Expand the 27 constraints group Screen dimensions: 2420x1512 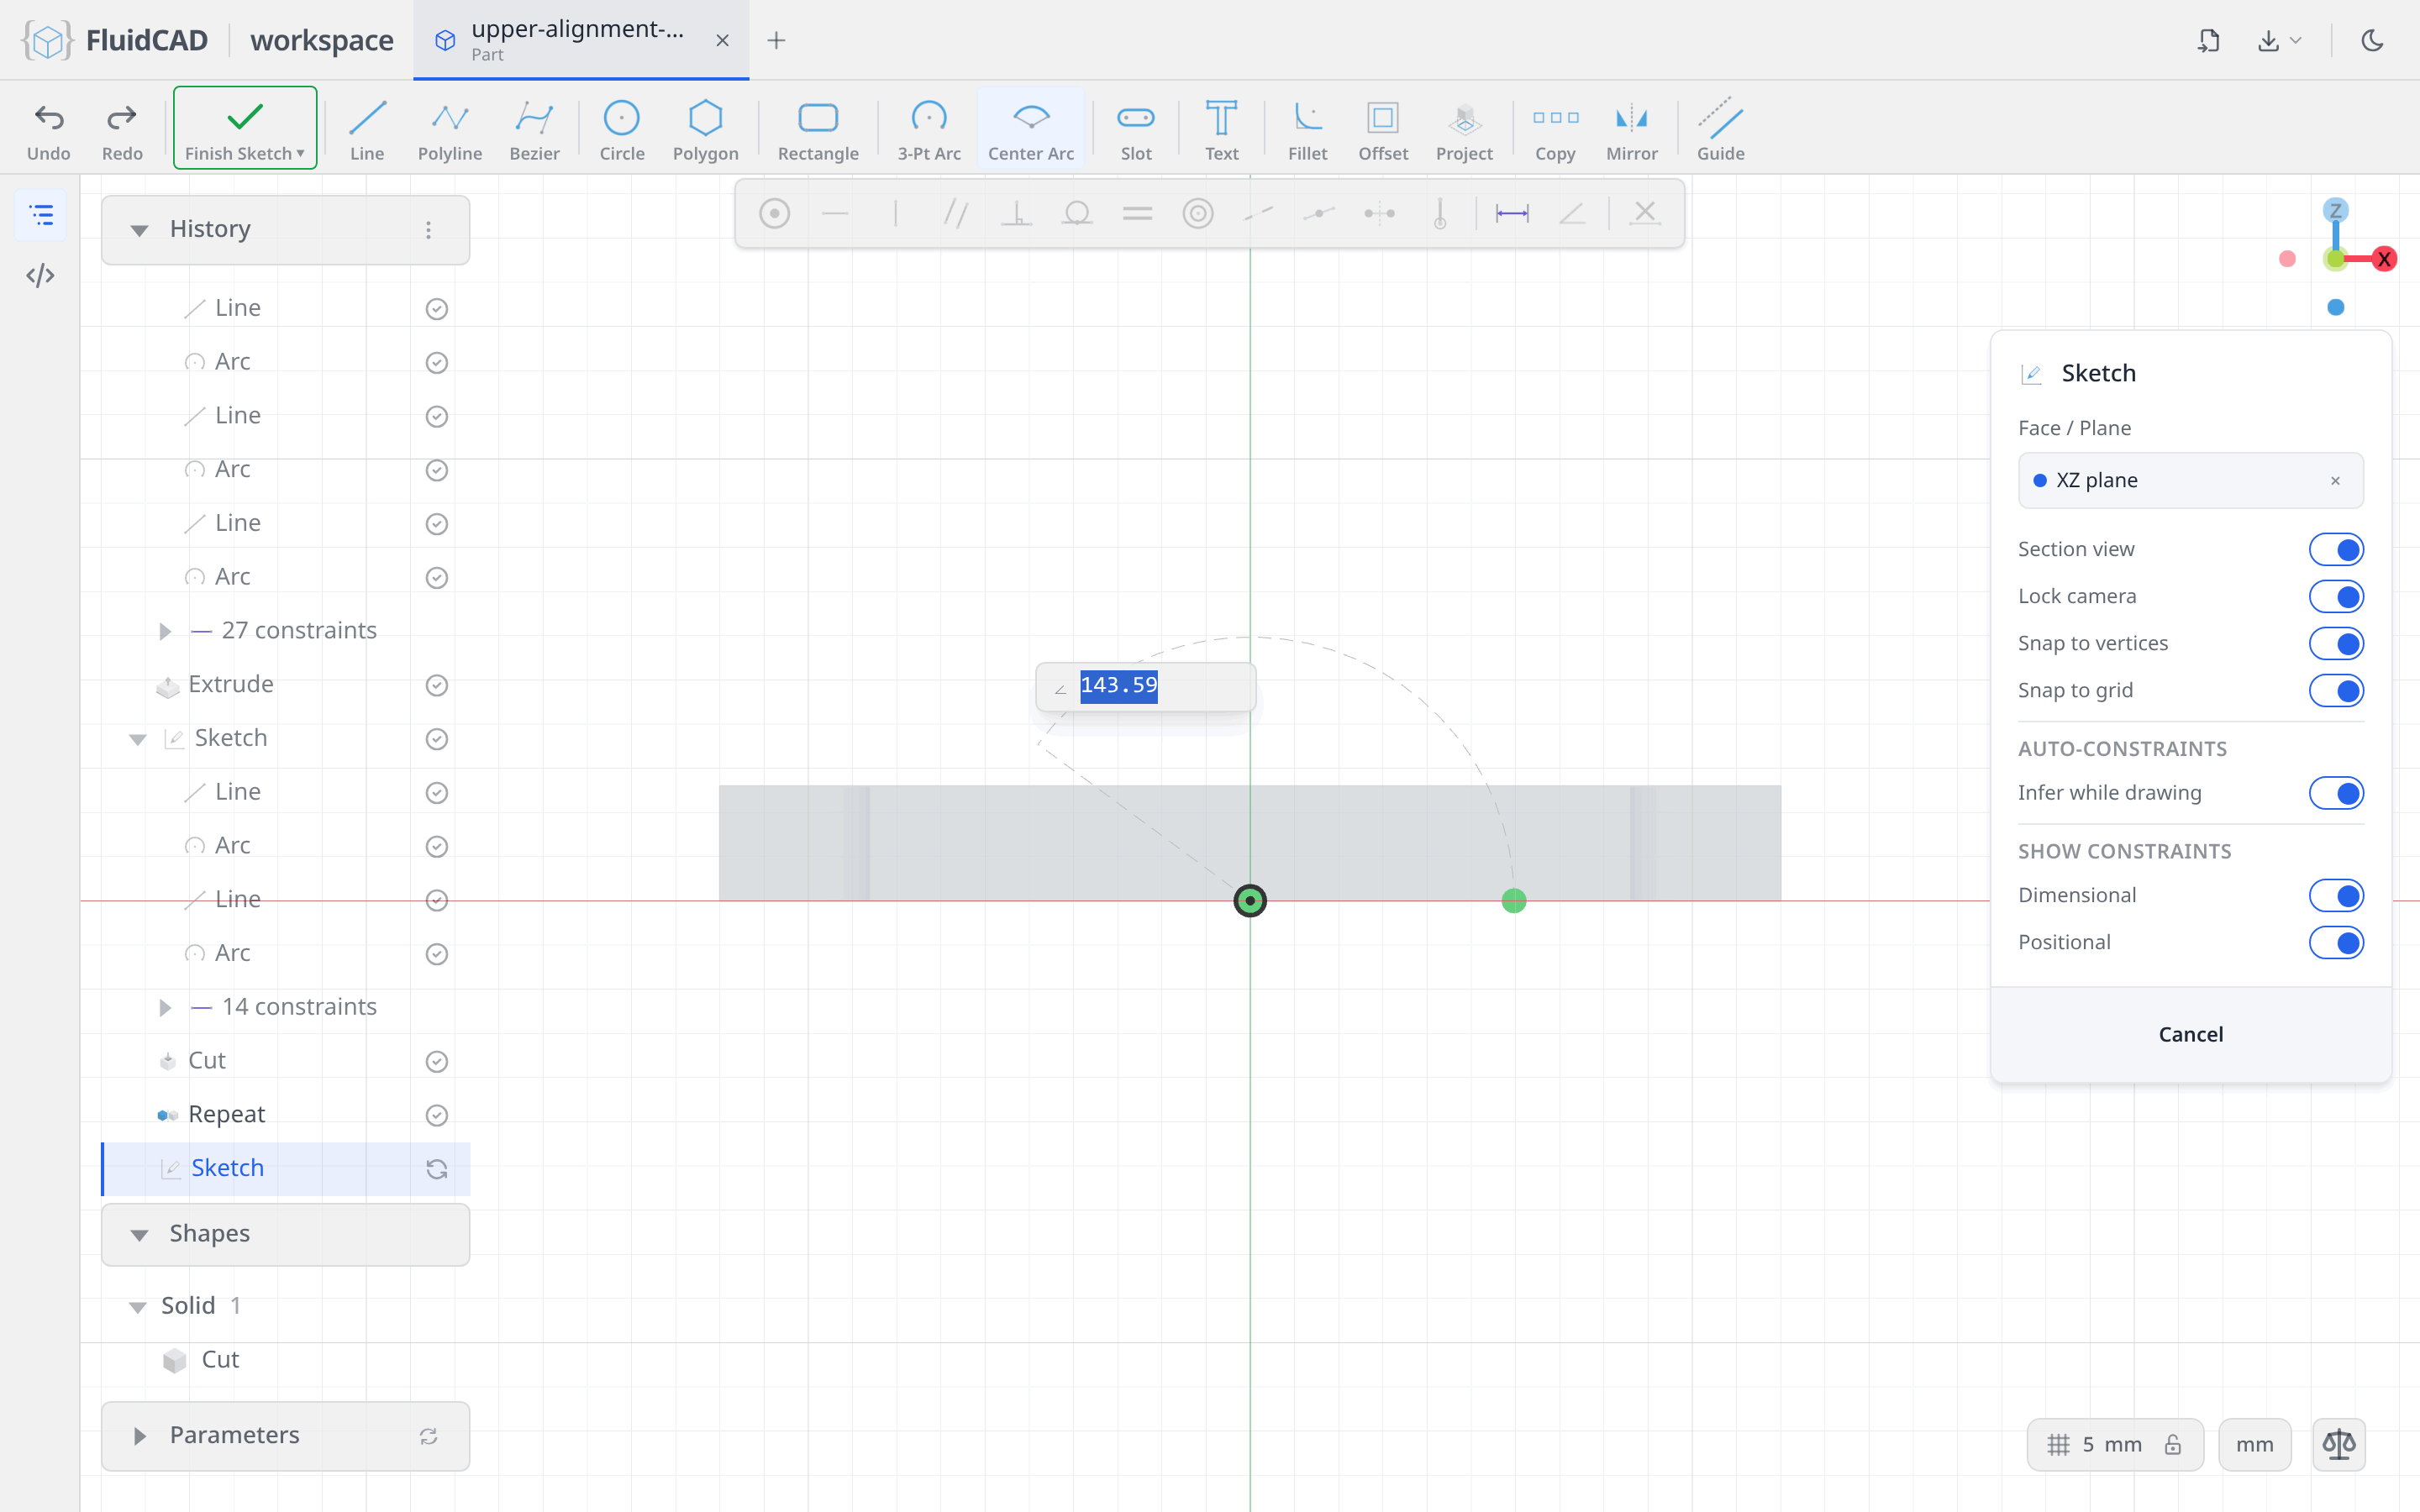point(165,631)
